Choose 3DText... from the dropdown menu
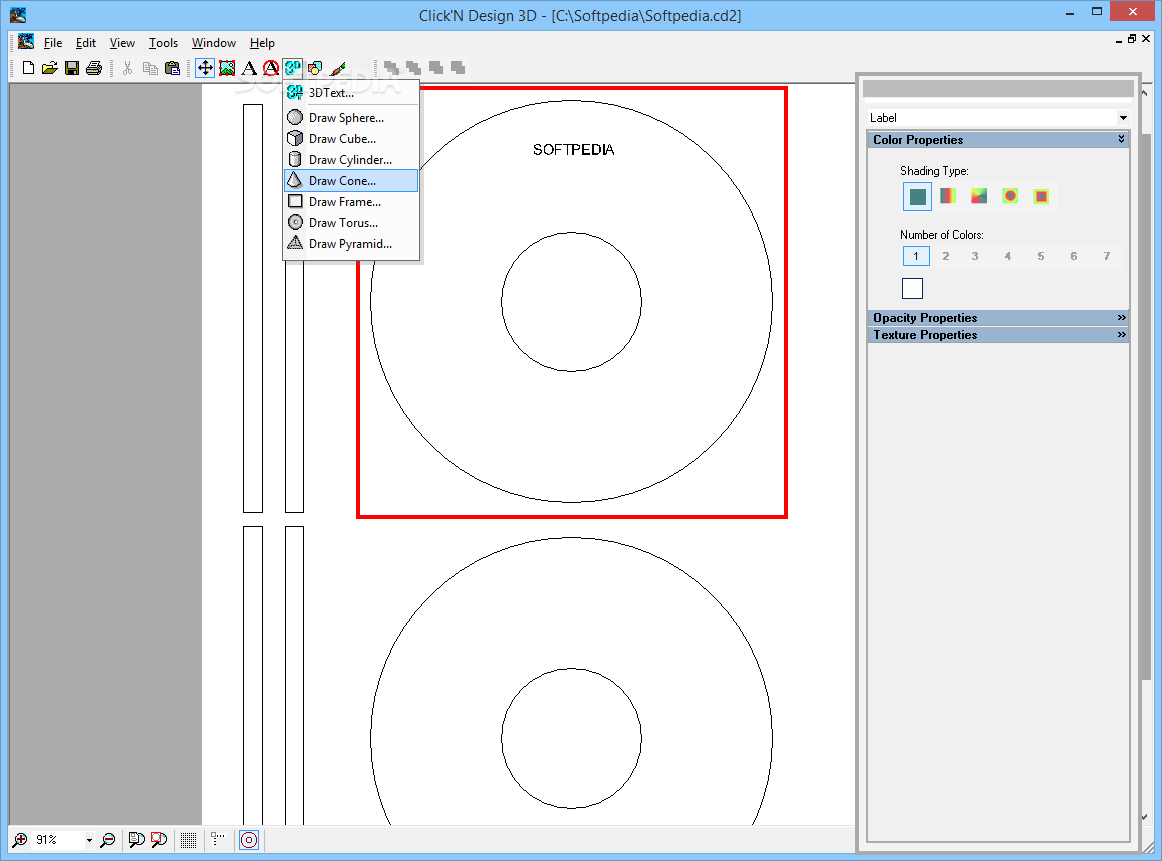The image size is (1162, 861). (x=351, y=93)
